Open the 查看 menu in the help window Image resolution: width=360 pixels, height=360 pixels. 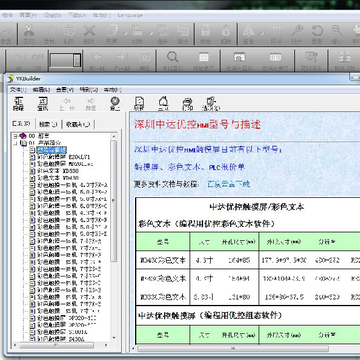point(65,90)
